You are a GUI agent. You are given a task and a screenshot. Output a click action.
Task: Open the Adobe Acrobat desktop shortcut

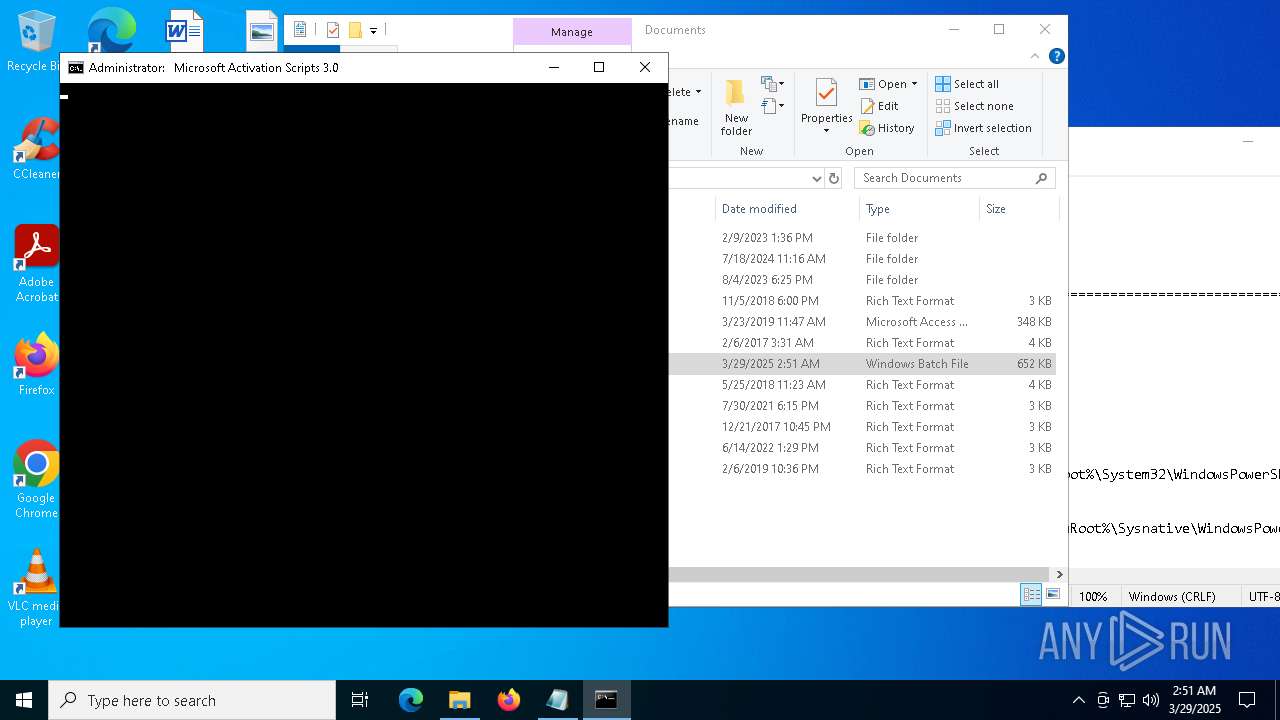click(36, 264)
